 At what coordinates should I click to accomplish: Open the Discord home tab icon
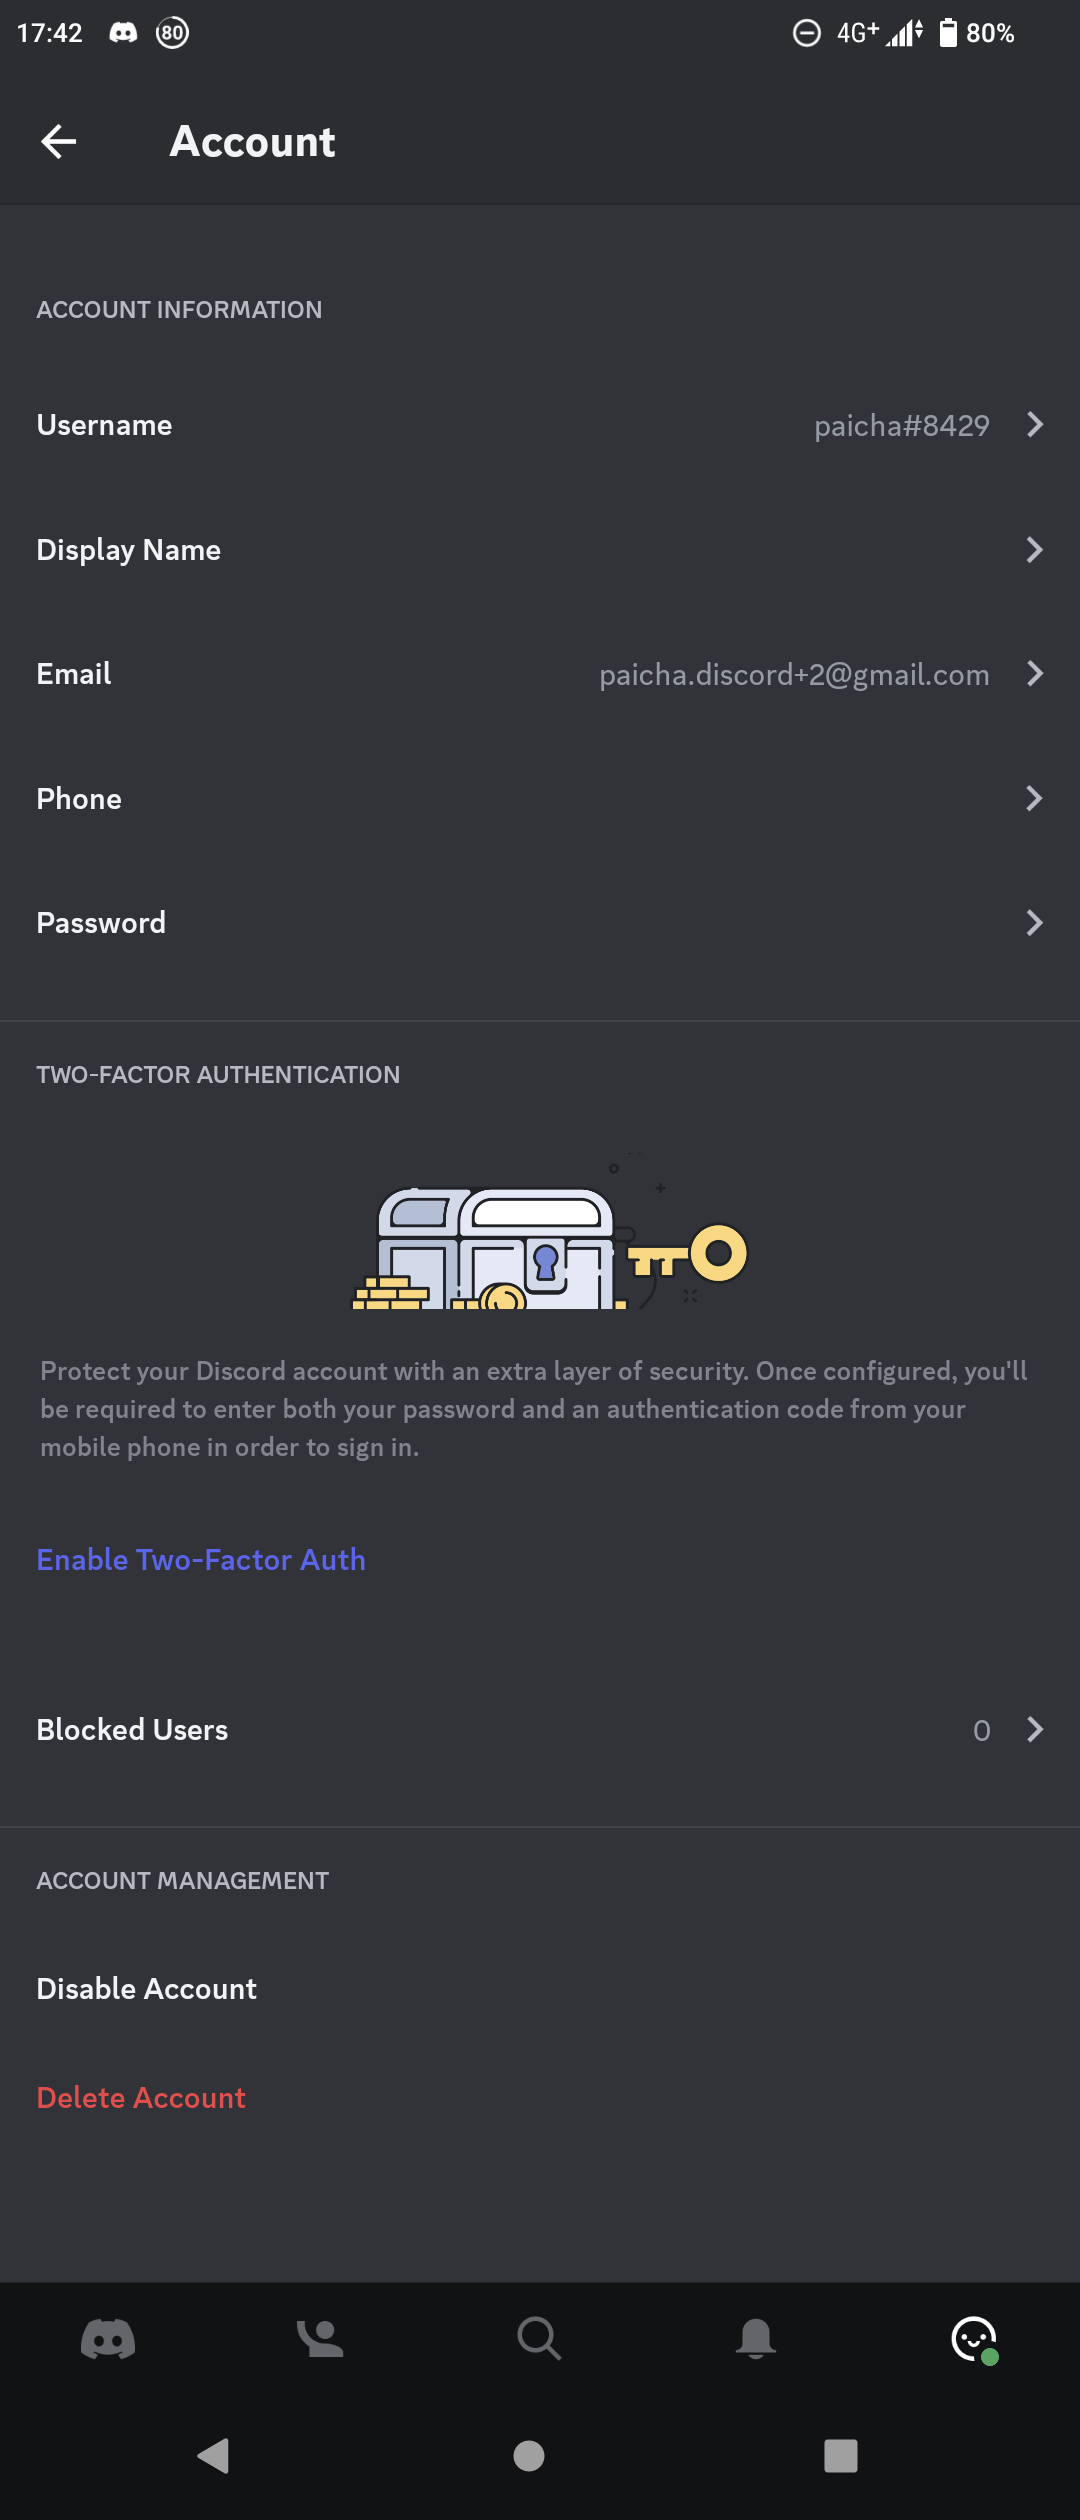pyautogui.click(x=108, y=2339)
